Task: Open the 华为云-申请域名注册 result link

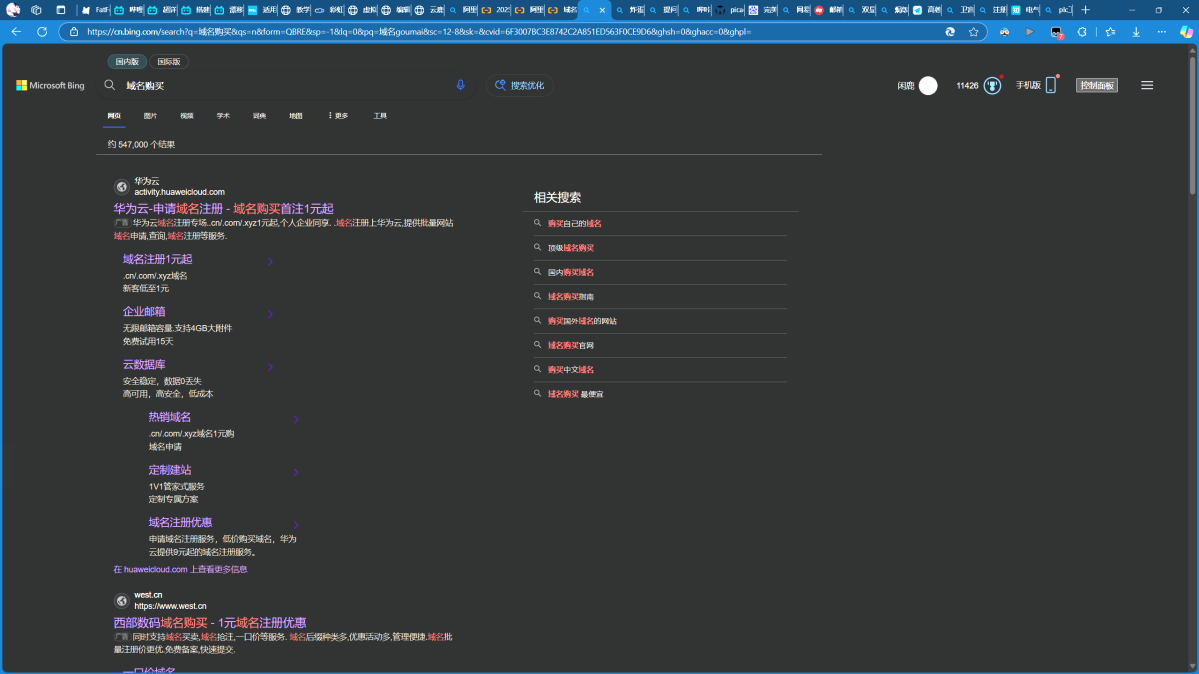Action: coord(223,209)
